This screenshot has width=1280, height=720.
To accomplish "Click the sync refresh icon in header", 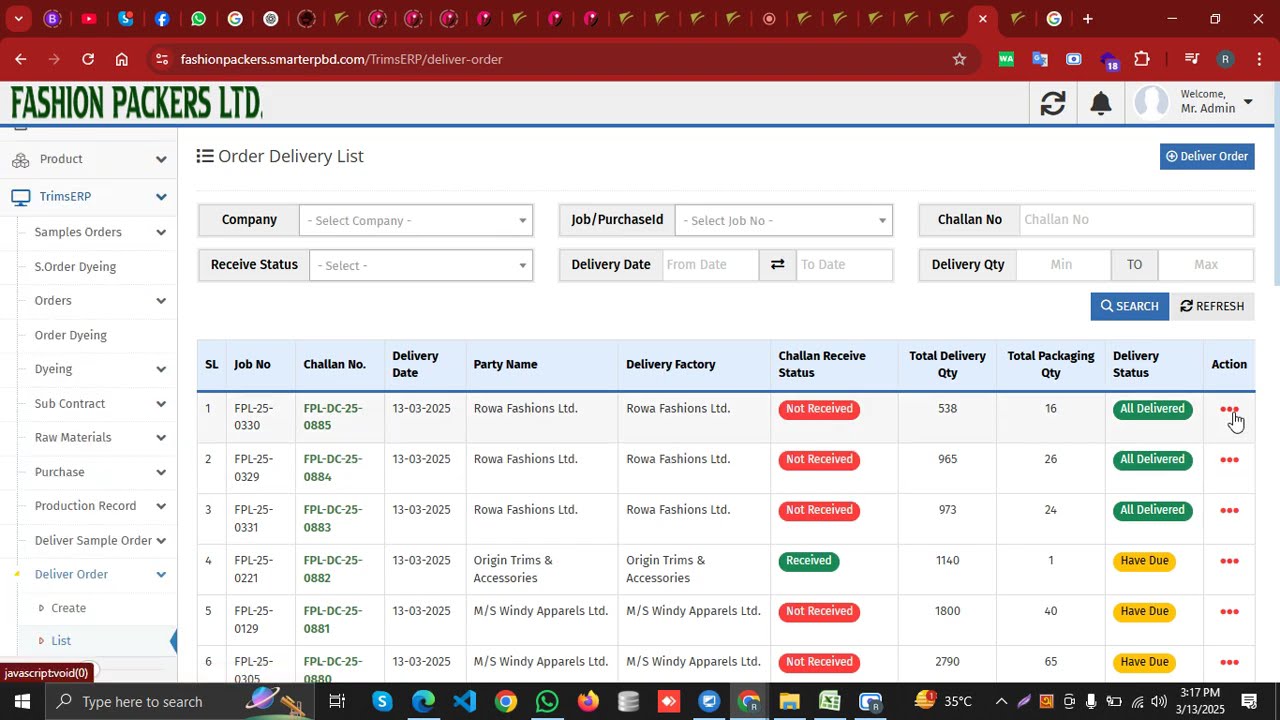I will [x=1053, y=103].
